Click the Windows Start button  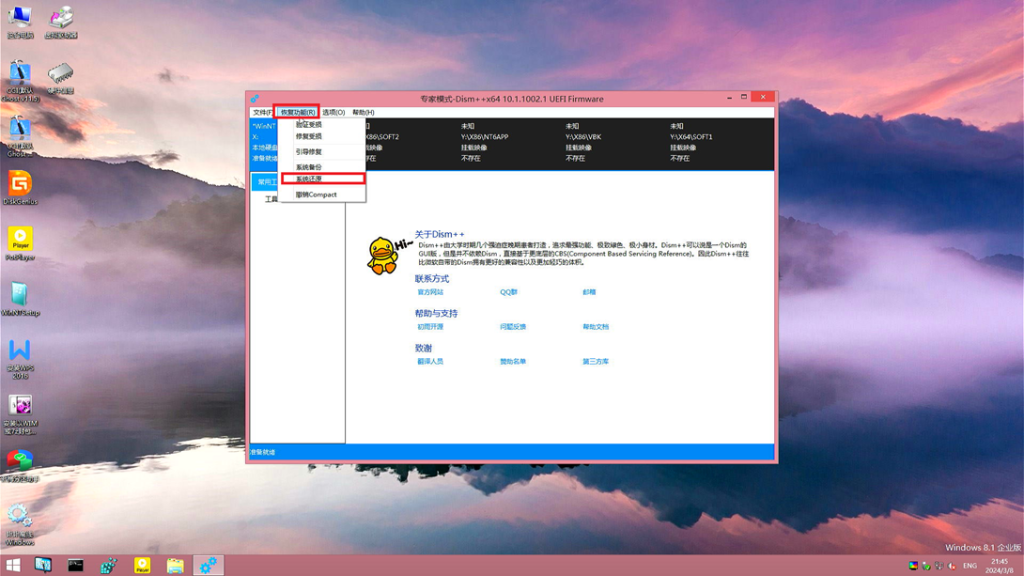coord(14,565)
